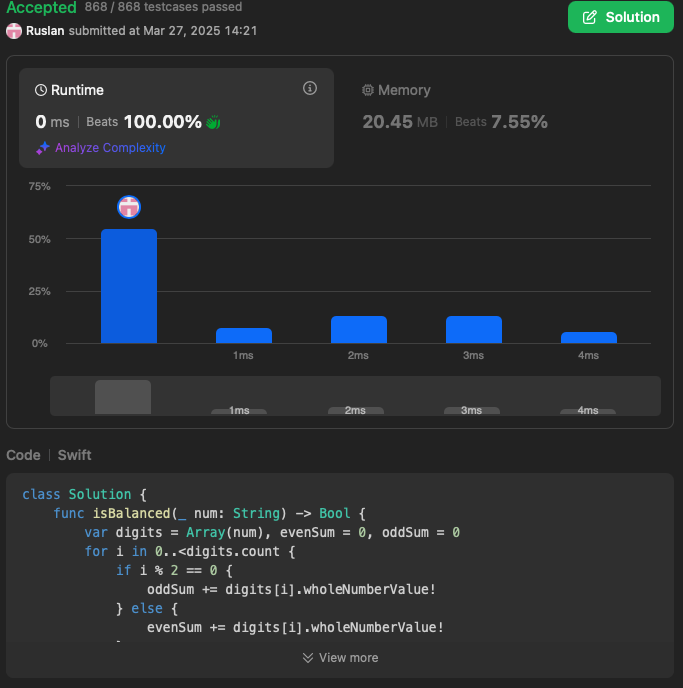Click the sparkle icon before Analyze Complexity
The image size is (683, 688).
pos(42,148)
